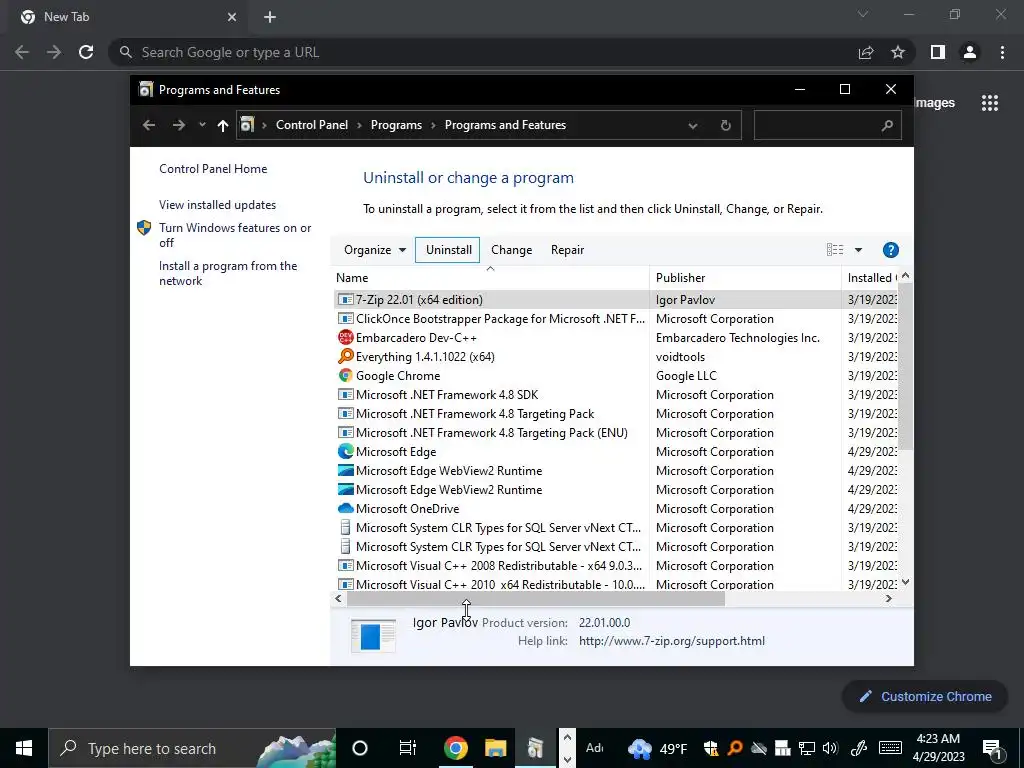Click the Microsoft OneDrive cloud icon
The width and height of the screenshot is (1024, 768).
(x=345, y=508)
